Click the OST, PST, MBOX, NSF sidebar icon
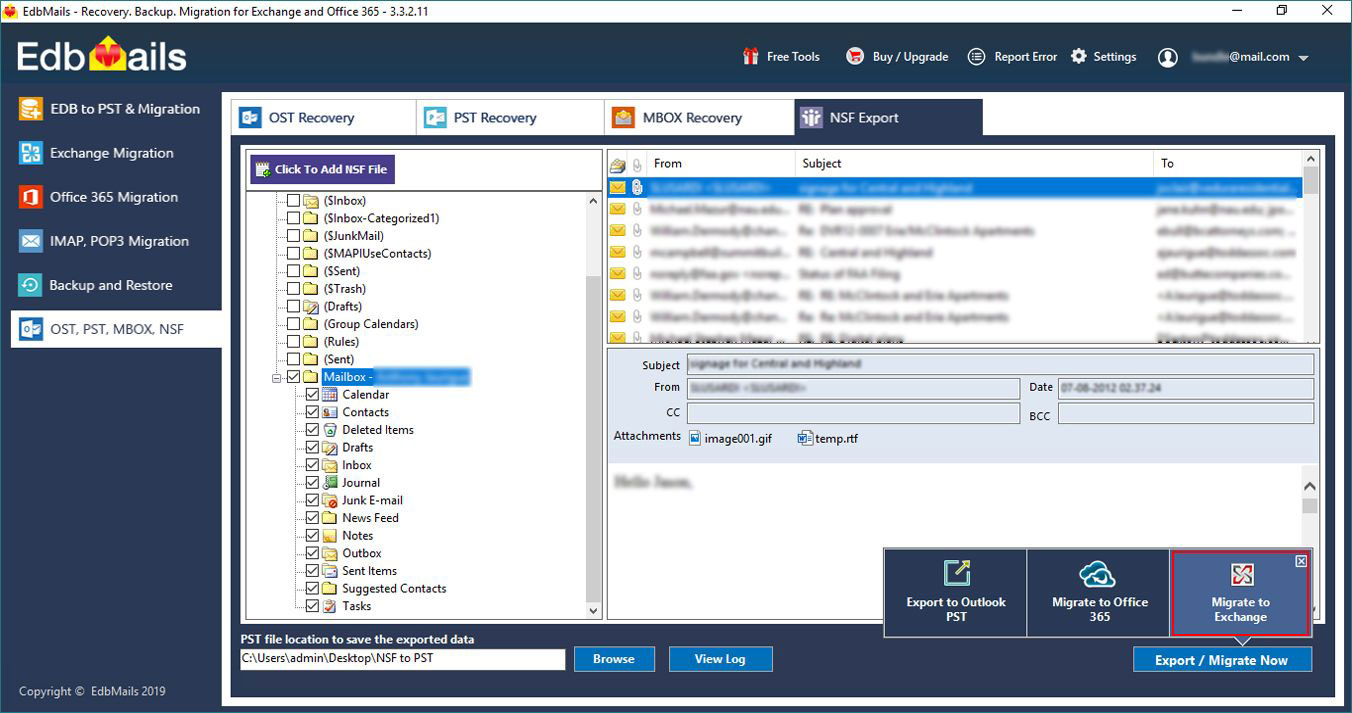The width and height of the screenshot is (1352, 713). tap(31, 329)
